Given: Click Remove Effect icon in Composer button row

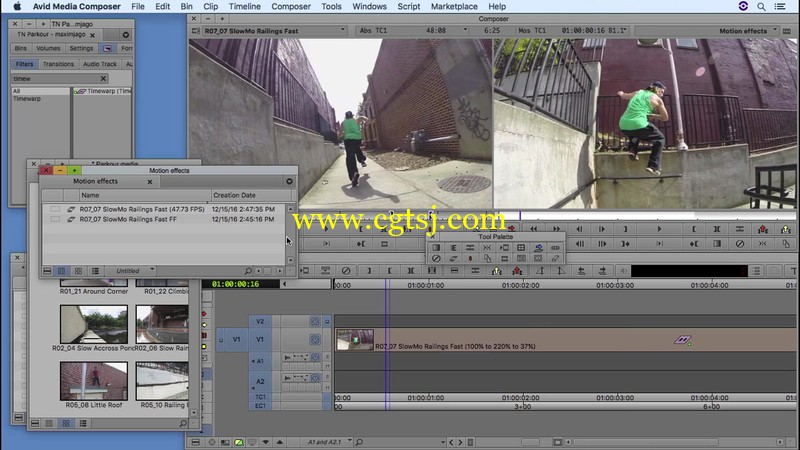Looking at the screenshot, I should [x=740, y=244].
